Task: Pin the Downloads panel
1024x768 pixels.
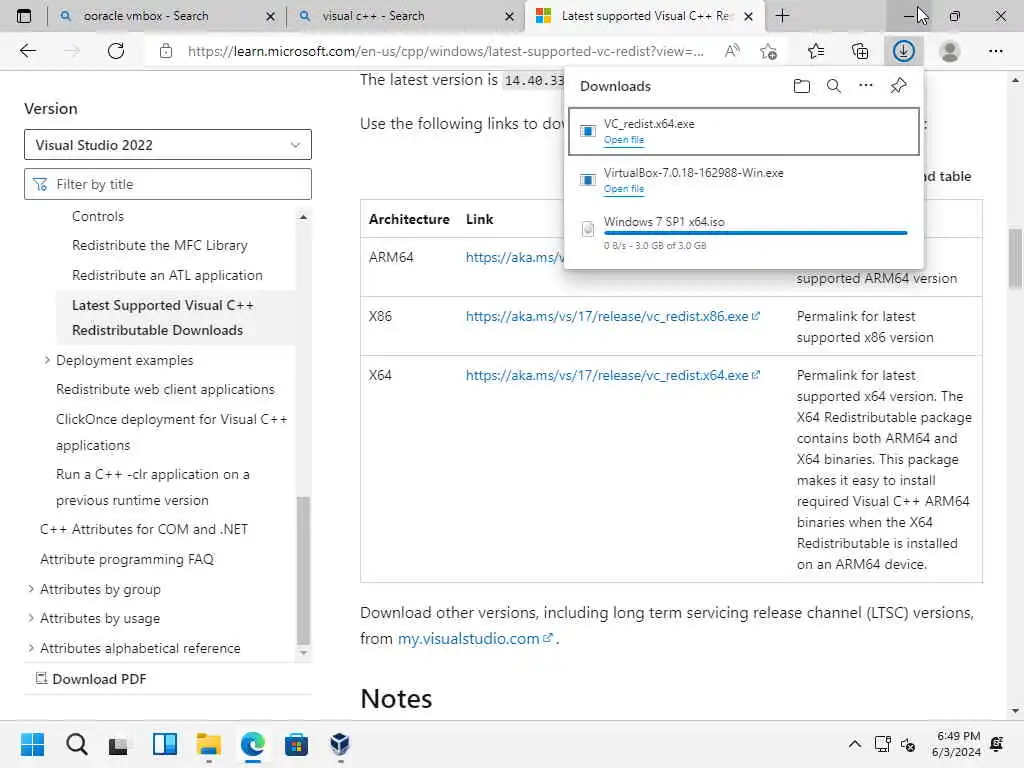Action: [899, 85]
